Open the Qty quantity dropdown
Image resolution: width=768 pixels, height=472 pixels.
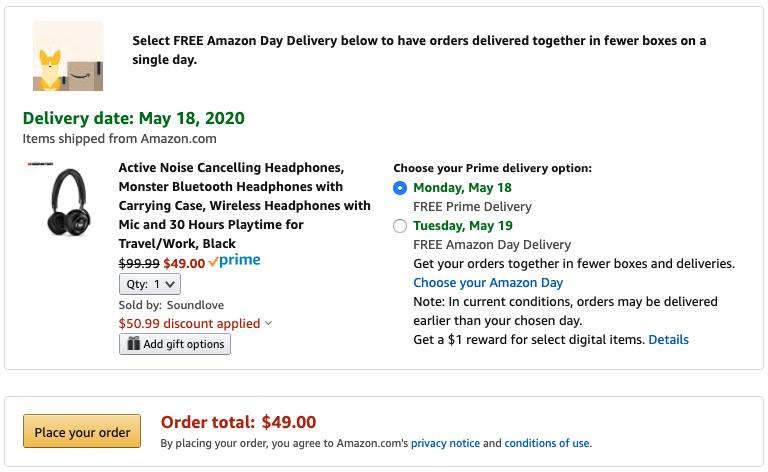(149, 284)
